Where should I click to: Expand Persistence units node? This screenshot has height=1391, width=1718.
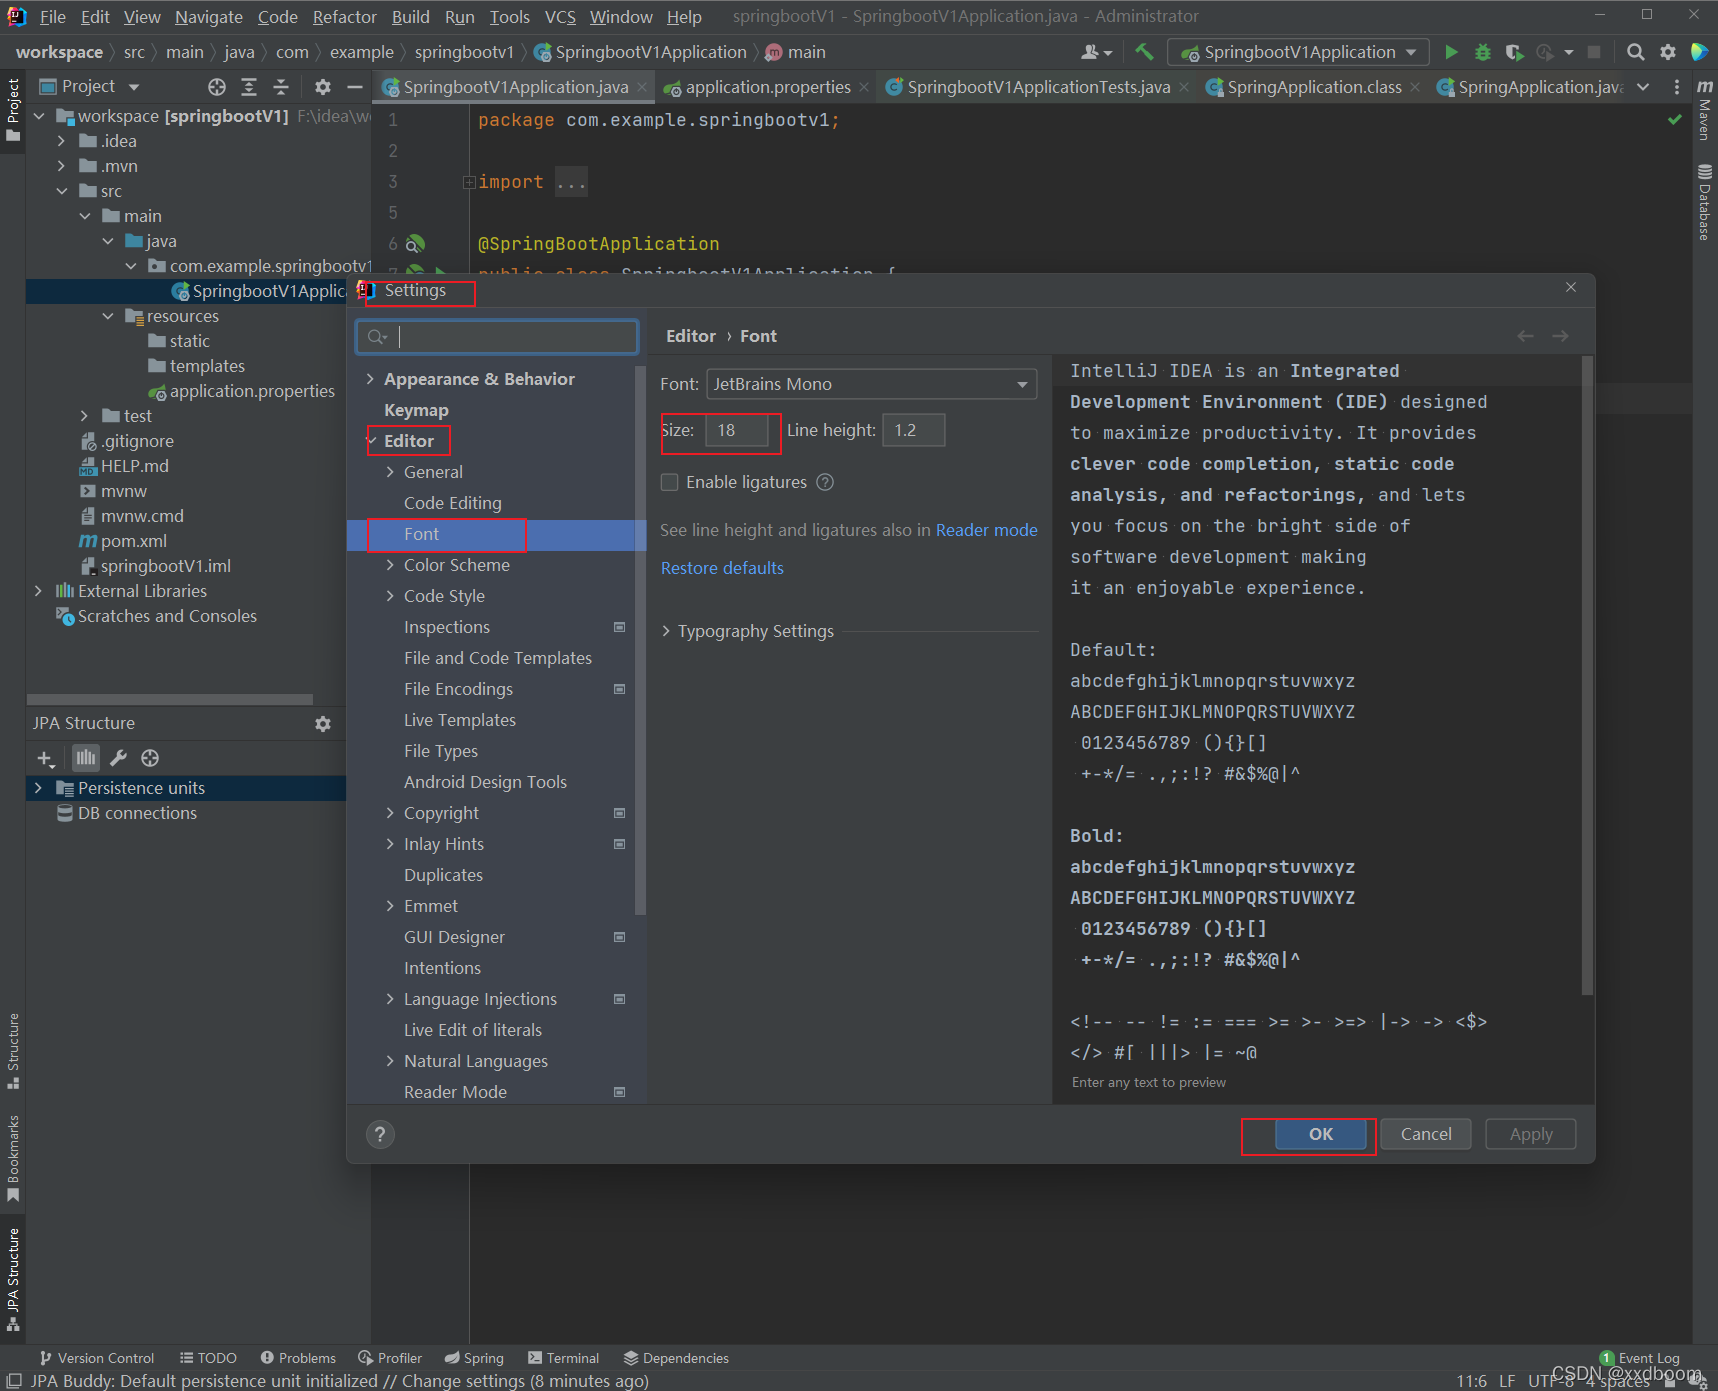[38, 788]
